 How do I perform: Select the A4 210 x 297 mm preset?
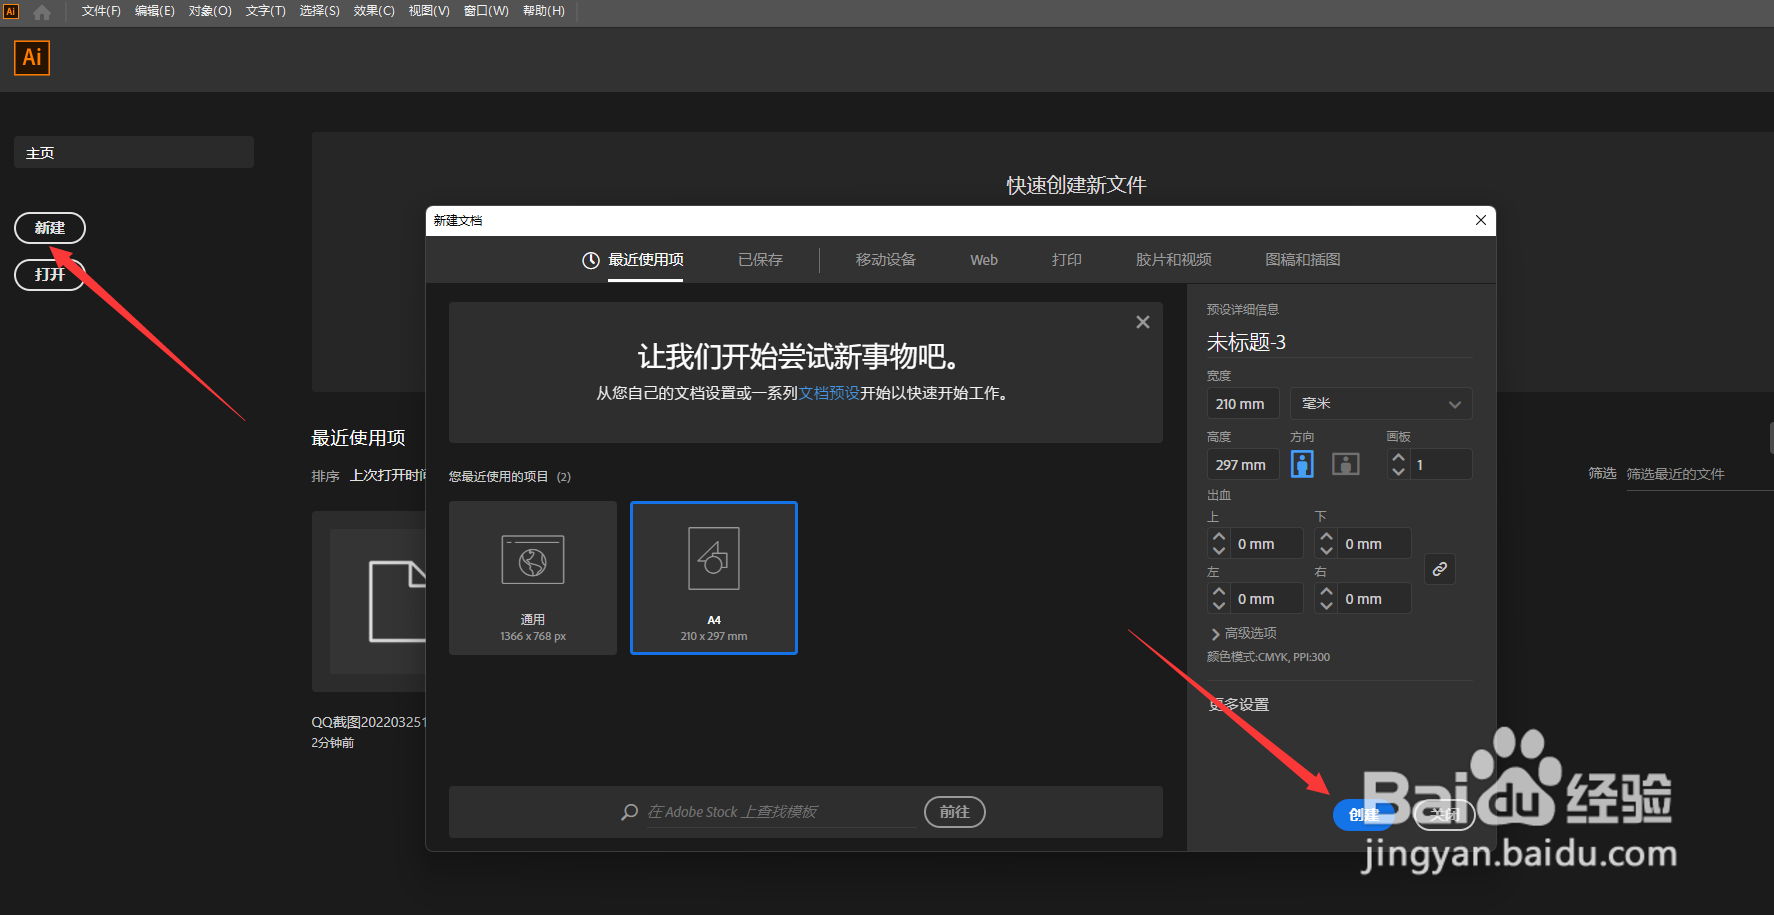click(714, 578)
